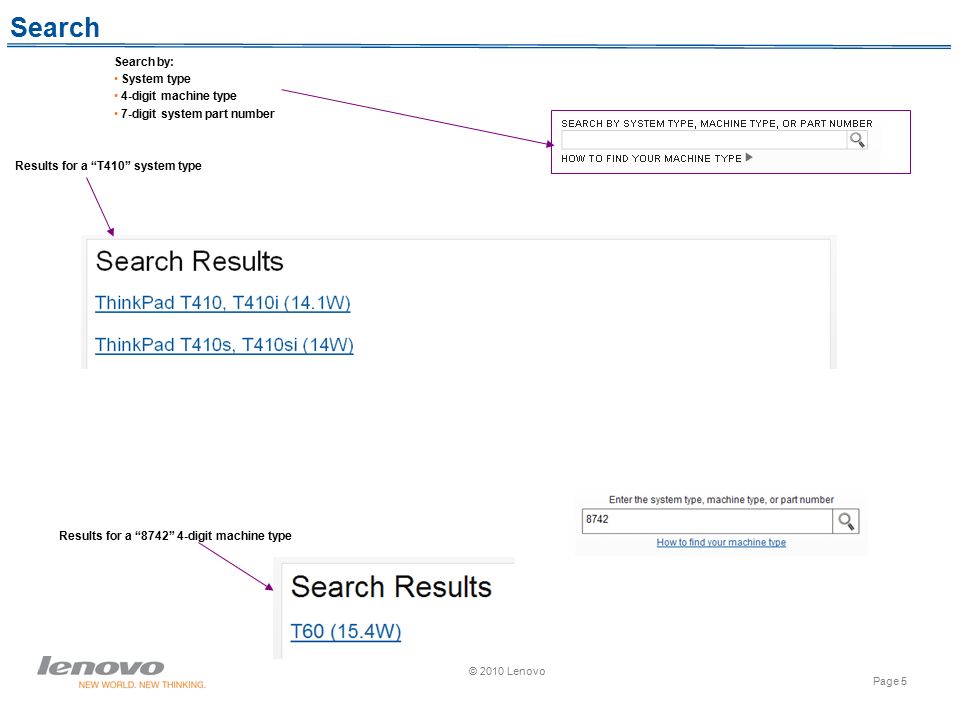The height and width of the screenshot is (720, 960).
Task: Open the T60 (15.4W) search result
Action: pos(345,631)
